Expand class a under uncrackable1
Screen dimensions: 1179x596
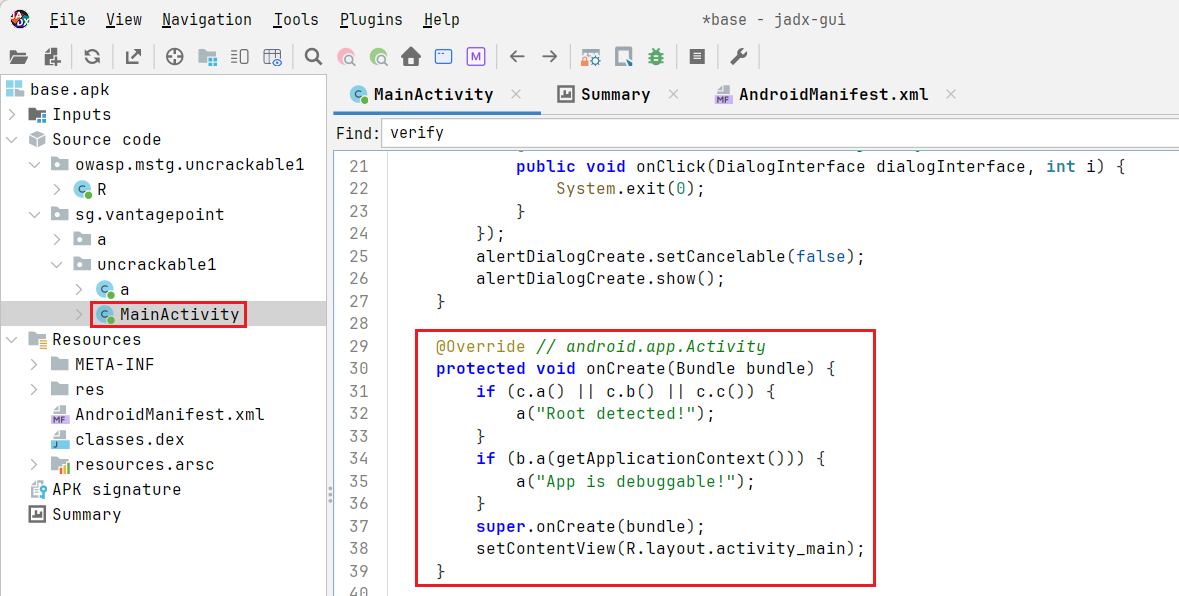pos(80,289)
